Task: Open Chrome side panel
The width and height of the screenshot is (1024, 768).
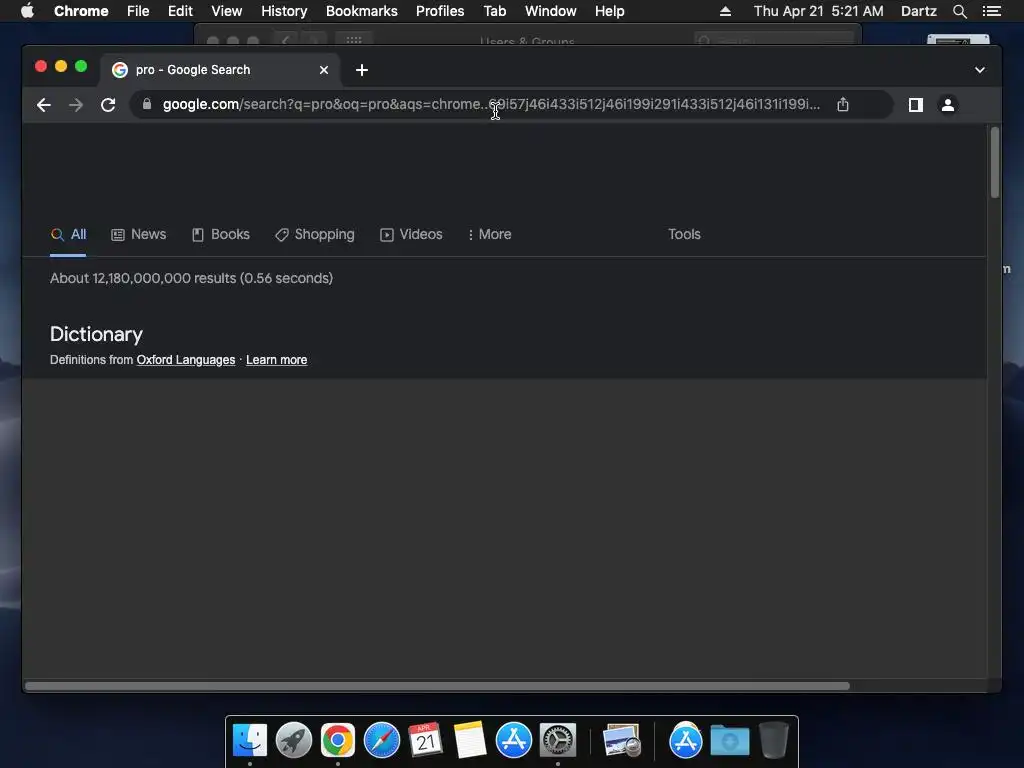Action: 916,104
